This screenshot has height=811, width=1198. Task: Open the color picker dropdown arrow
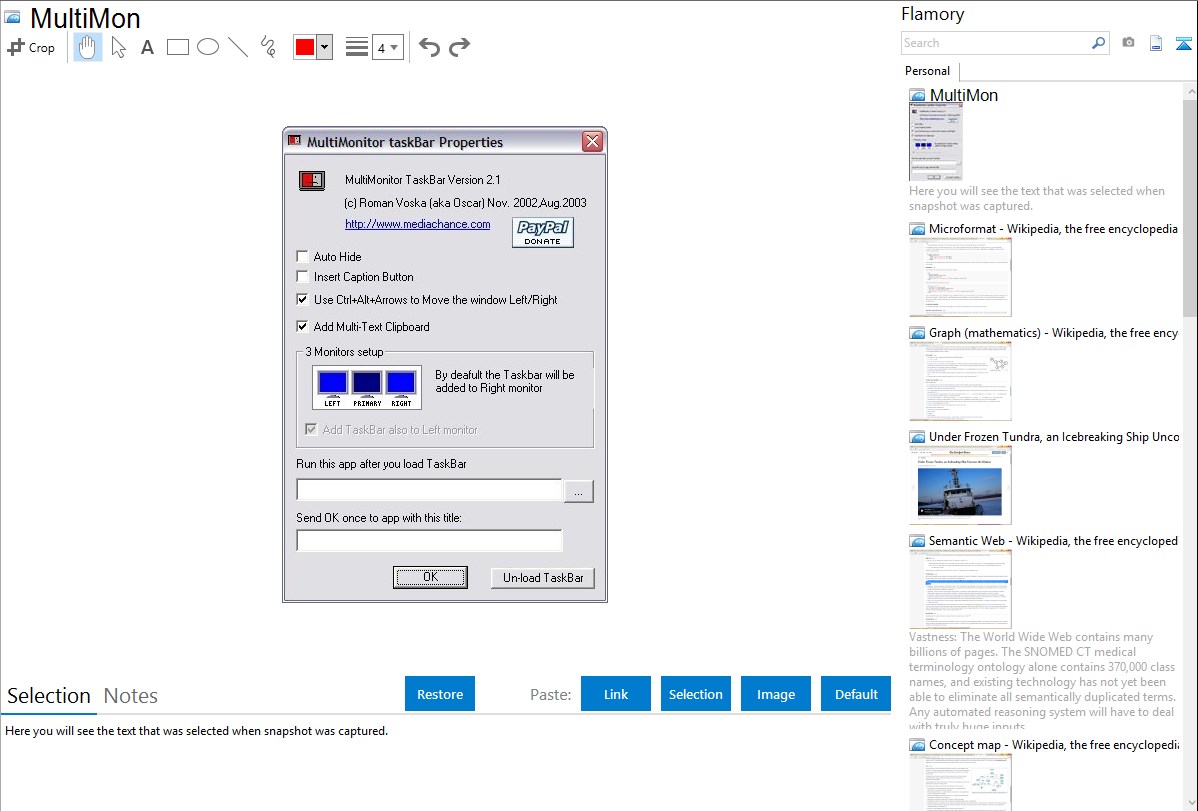pos(324,47)
